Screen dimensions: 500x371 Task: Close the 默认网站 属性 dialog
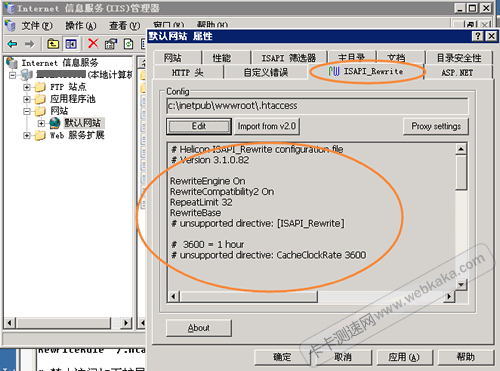[491, 36]
